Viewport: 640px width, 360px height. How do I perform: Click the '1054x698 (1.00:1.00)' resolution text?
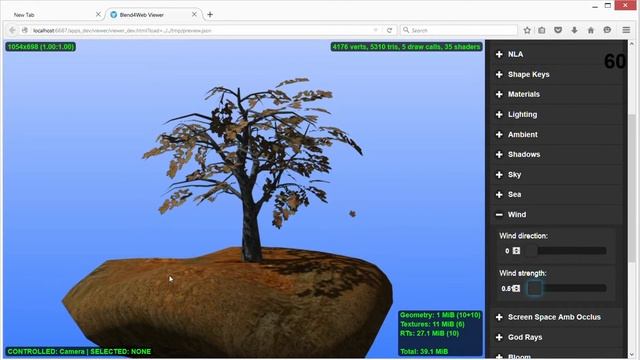click(41, 47)
